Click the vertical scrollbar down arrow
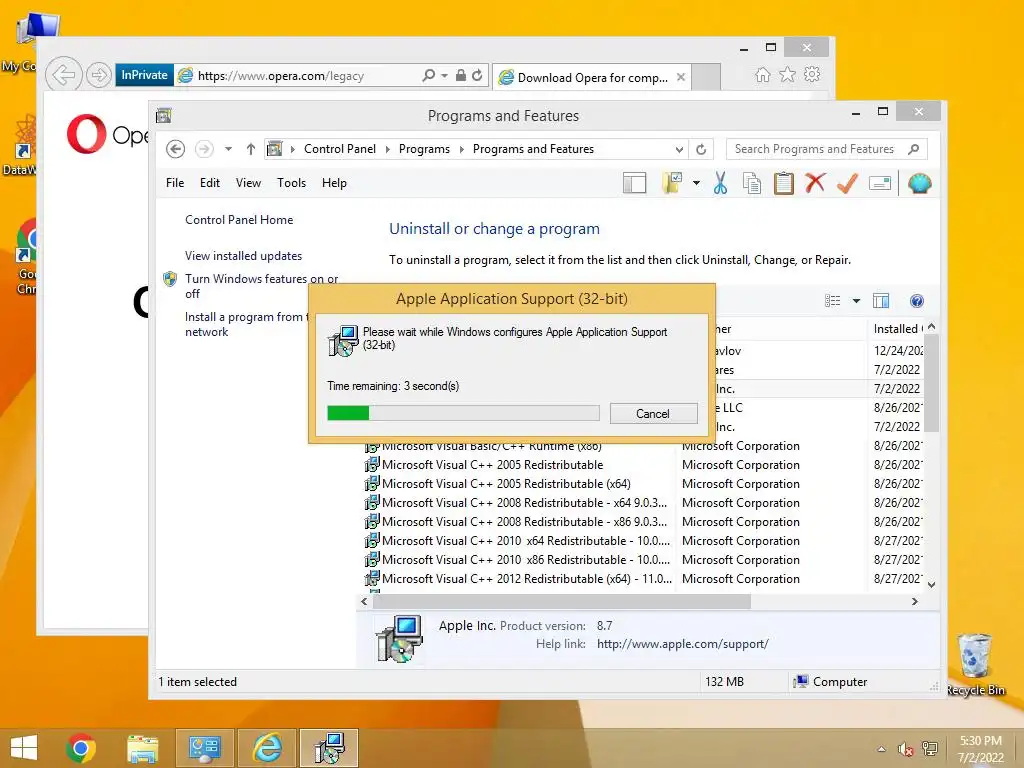The height and width of the screenshot is (768, 1024). click(x=932, y=585)
